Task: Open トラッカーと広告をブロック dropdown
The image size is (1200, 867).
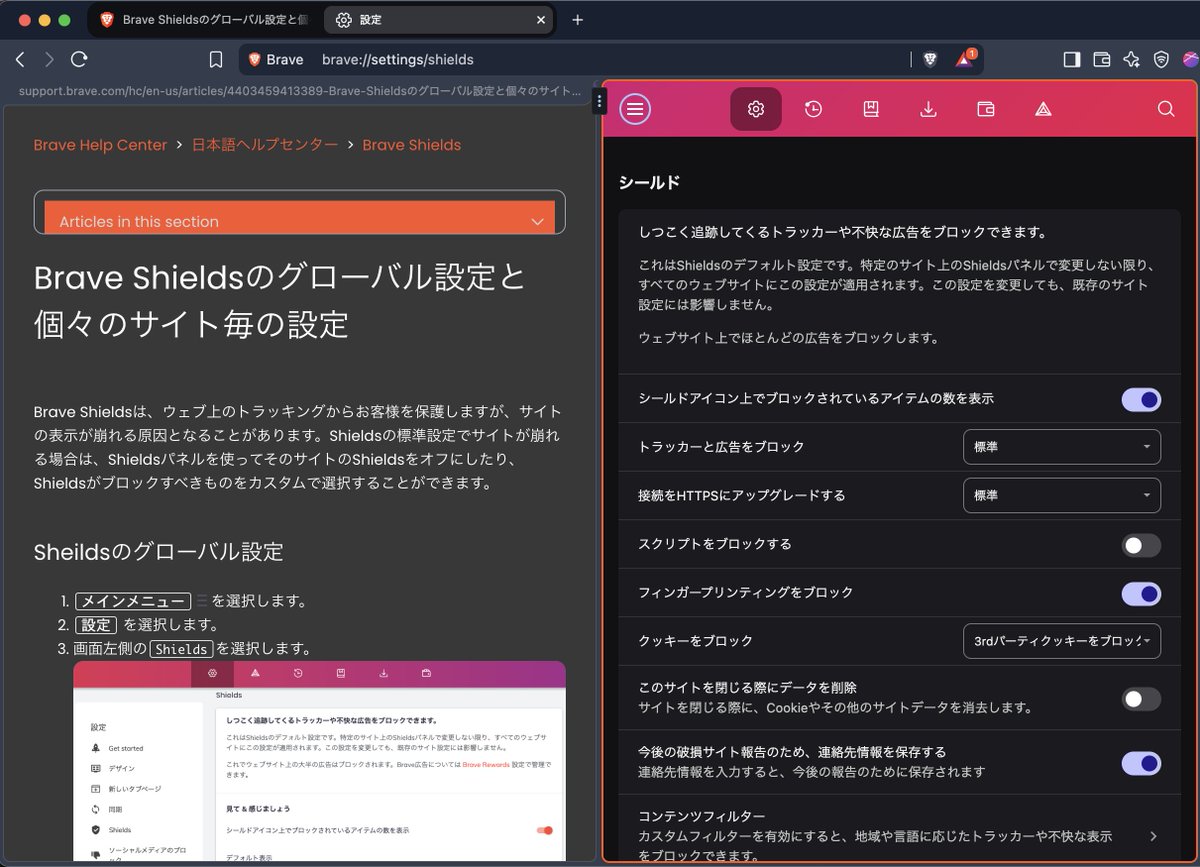Action: pos(1062,447)
